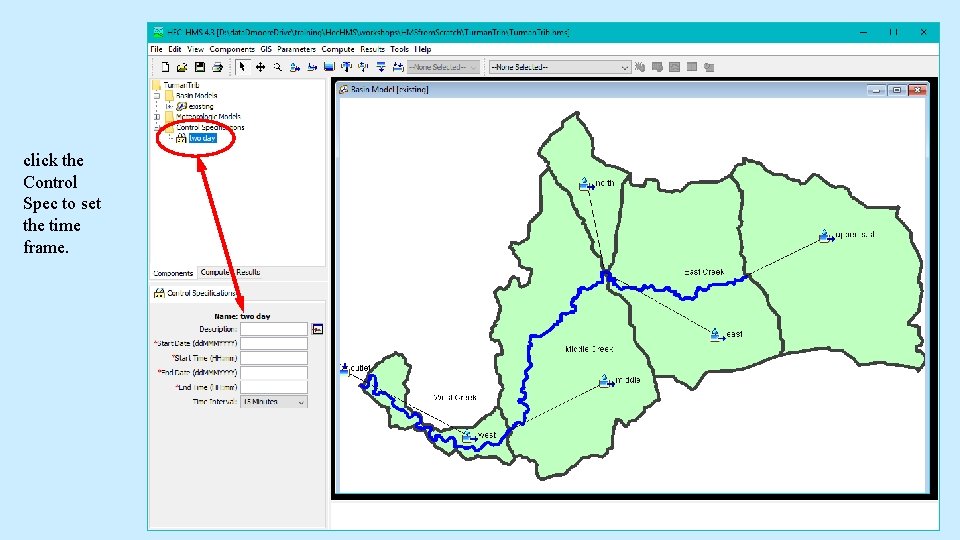Select the Reach creation tool

pos(312,67)
